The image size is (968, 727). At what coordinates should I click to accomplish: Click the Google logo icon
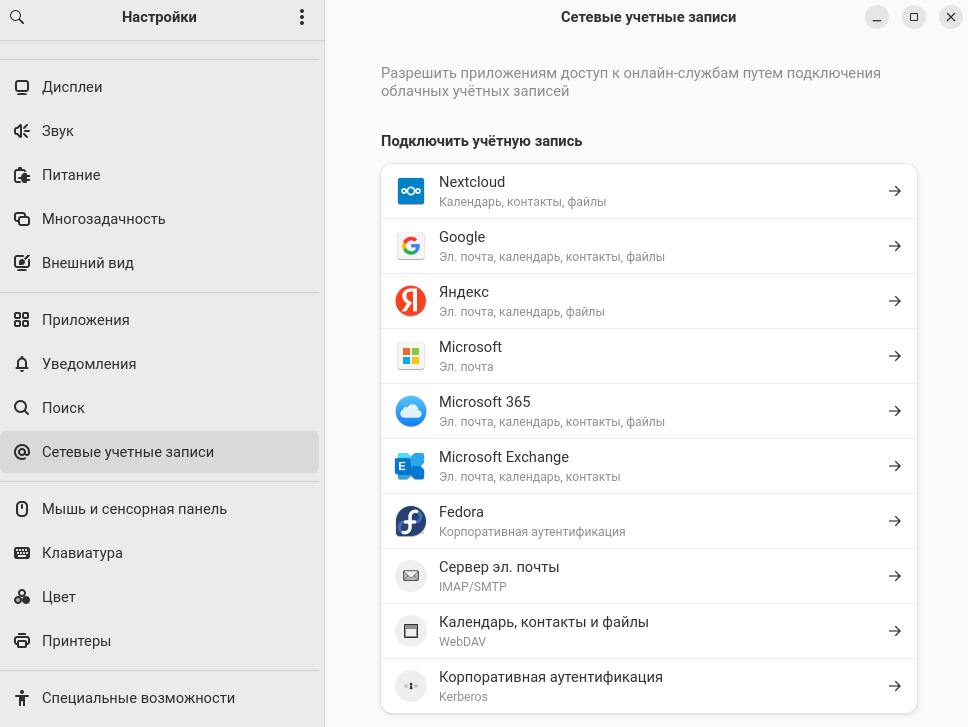coord(411,246)
